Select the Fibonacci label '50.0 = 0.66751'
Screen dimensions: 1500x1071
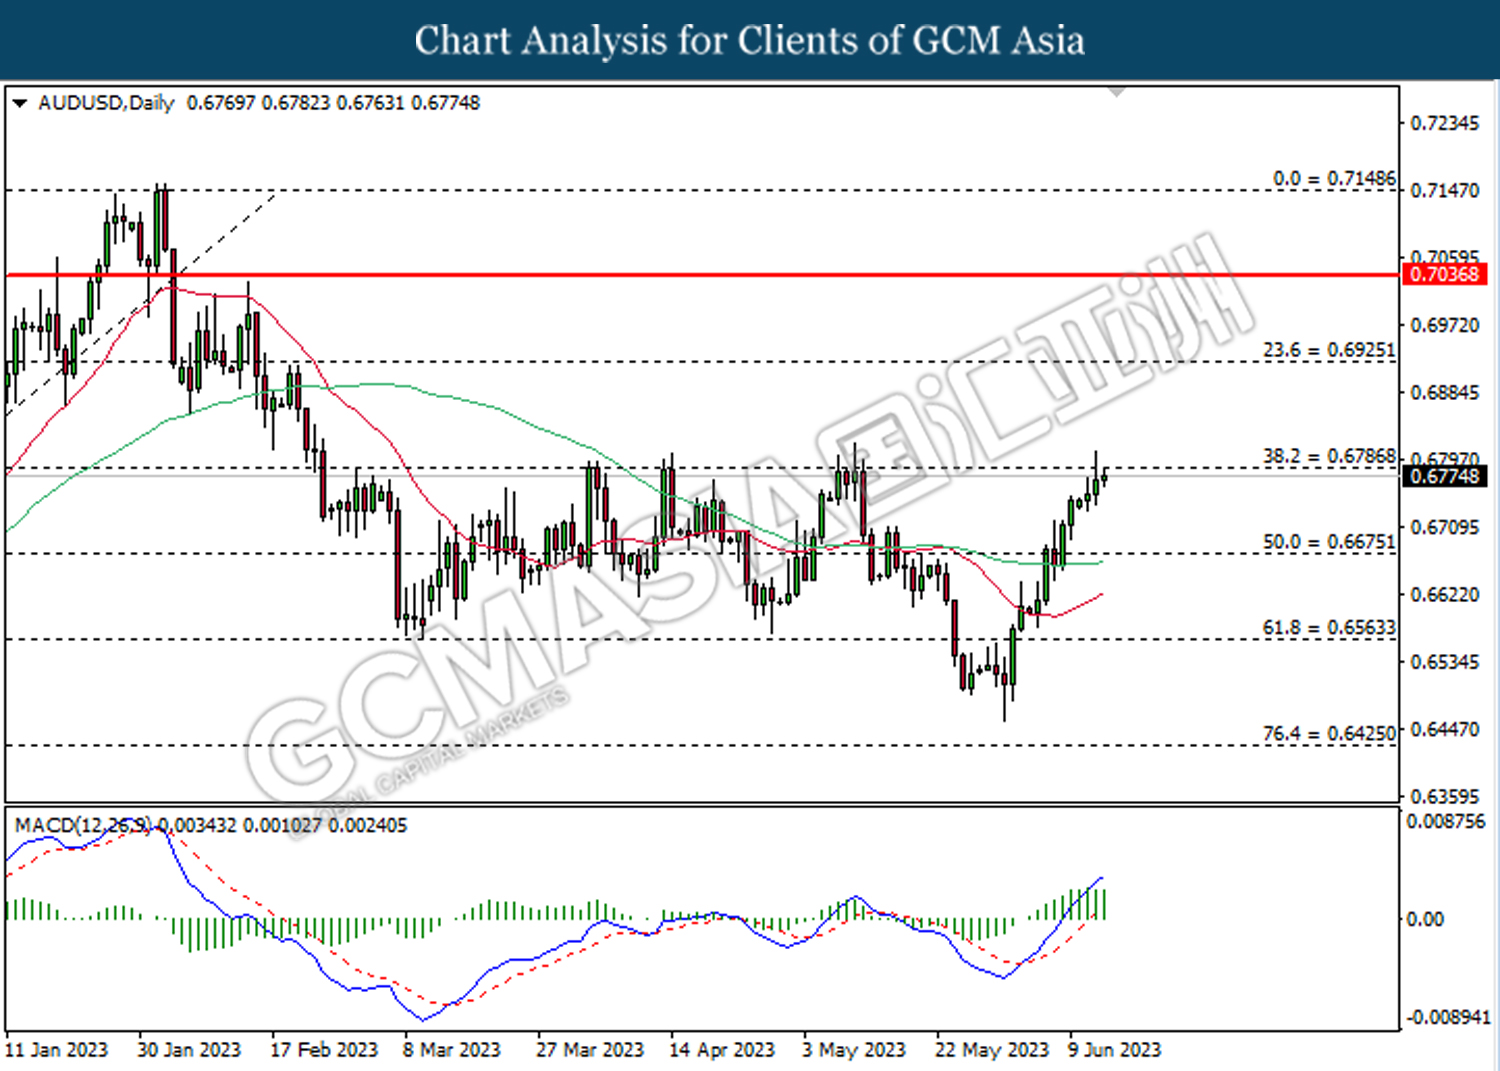coord(1329,542)
